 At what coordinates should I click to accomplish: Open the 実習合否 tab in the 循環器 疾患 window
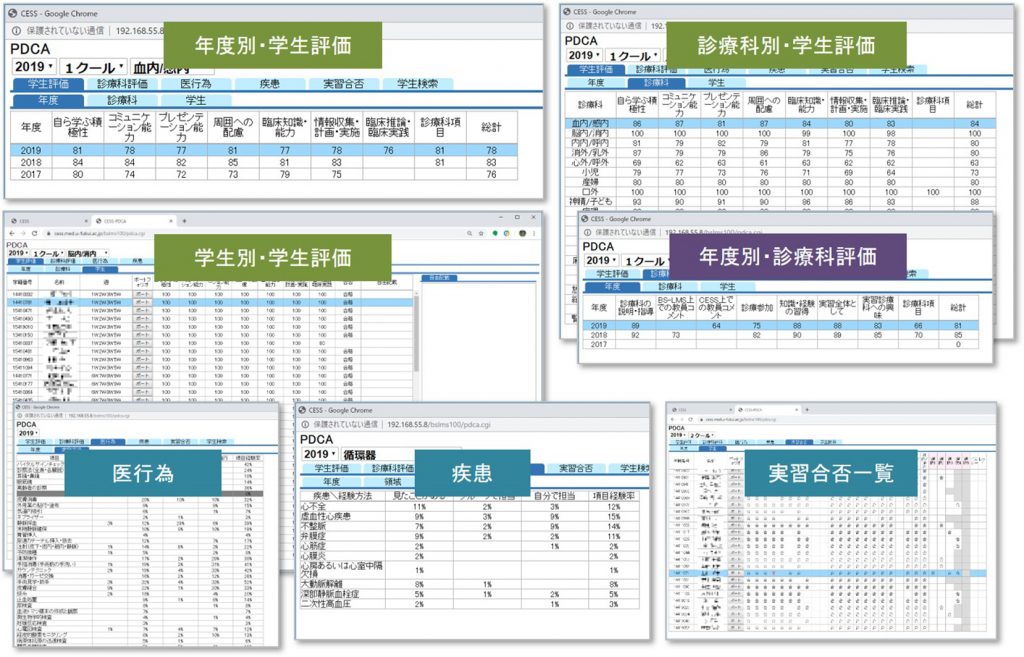576,468
